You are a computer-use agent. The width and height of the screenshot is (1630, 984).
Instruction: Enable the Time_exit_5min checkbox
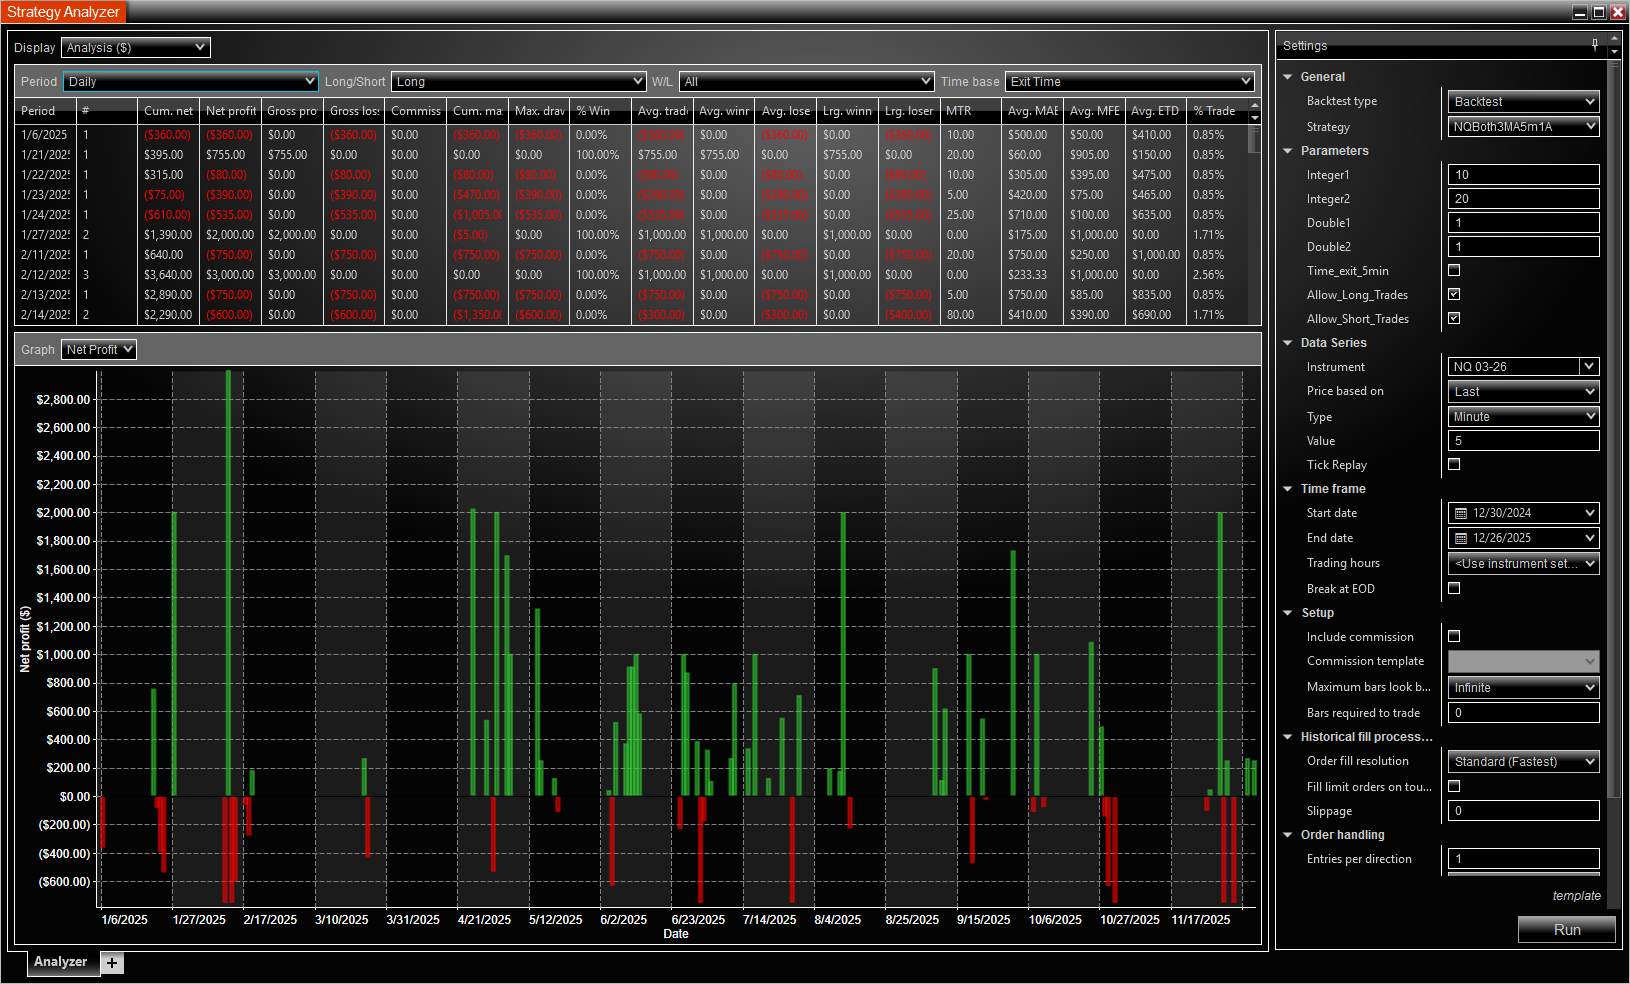pos(1454,270)
